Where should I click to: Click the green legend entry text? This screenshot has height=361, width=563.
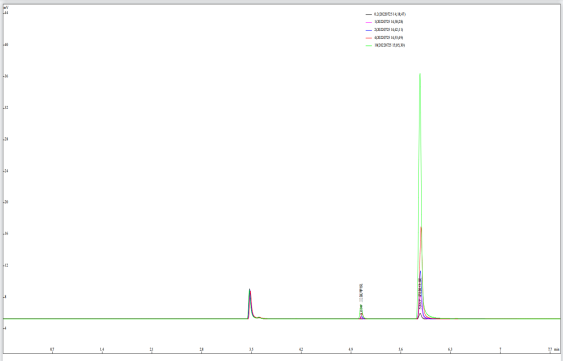pos(390,46)
